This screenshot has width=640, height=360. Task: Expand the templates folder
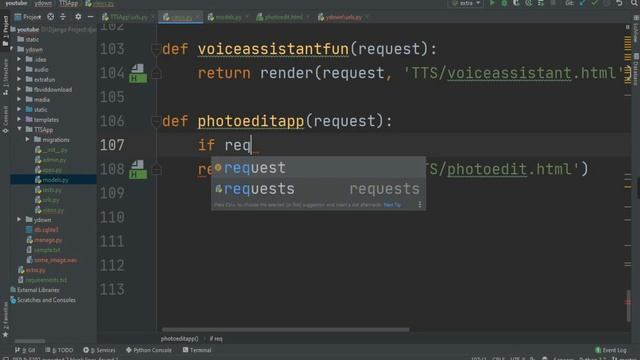point(19,120)
